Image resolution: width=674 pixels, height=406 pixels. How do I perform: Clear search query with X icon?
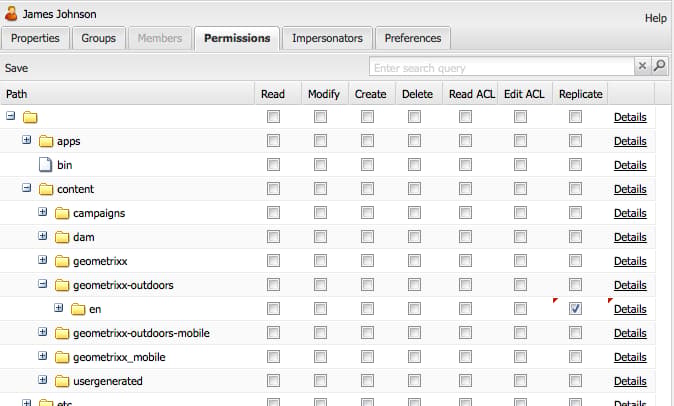pos(642,66)
